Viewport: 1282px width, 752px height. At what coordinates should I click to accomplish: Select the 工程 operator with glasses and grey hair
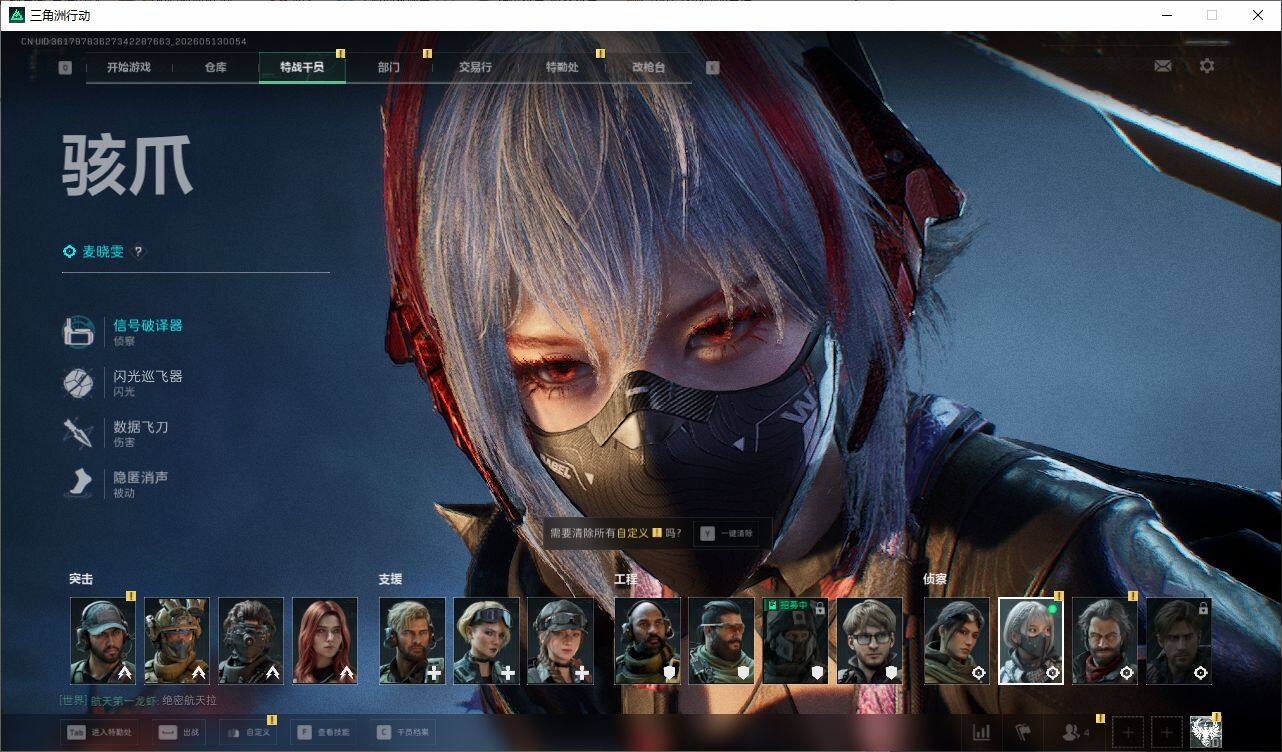tap(869, 641)
